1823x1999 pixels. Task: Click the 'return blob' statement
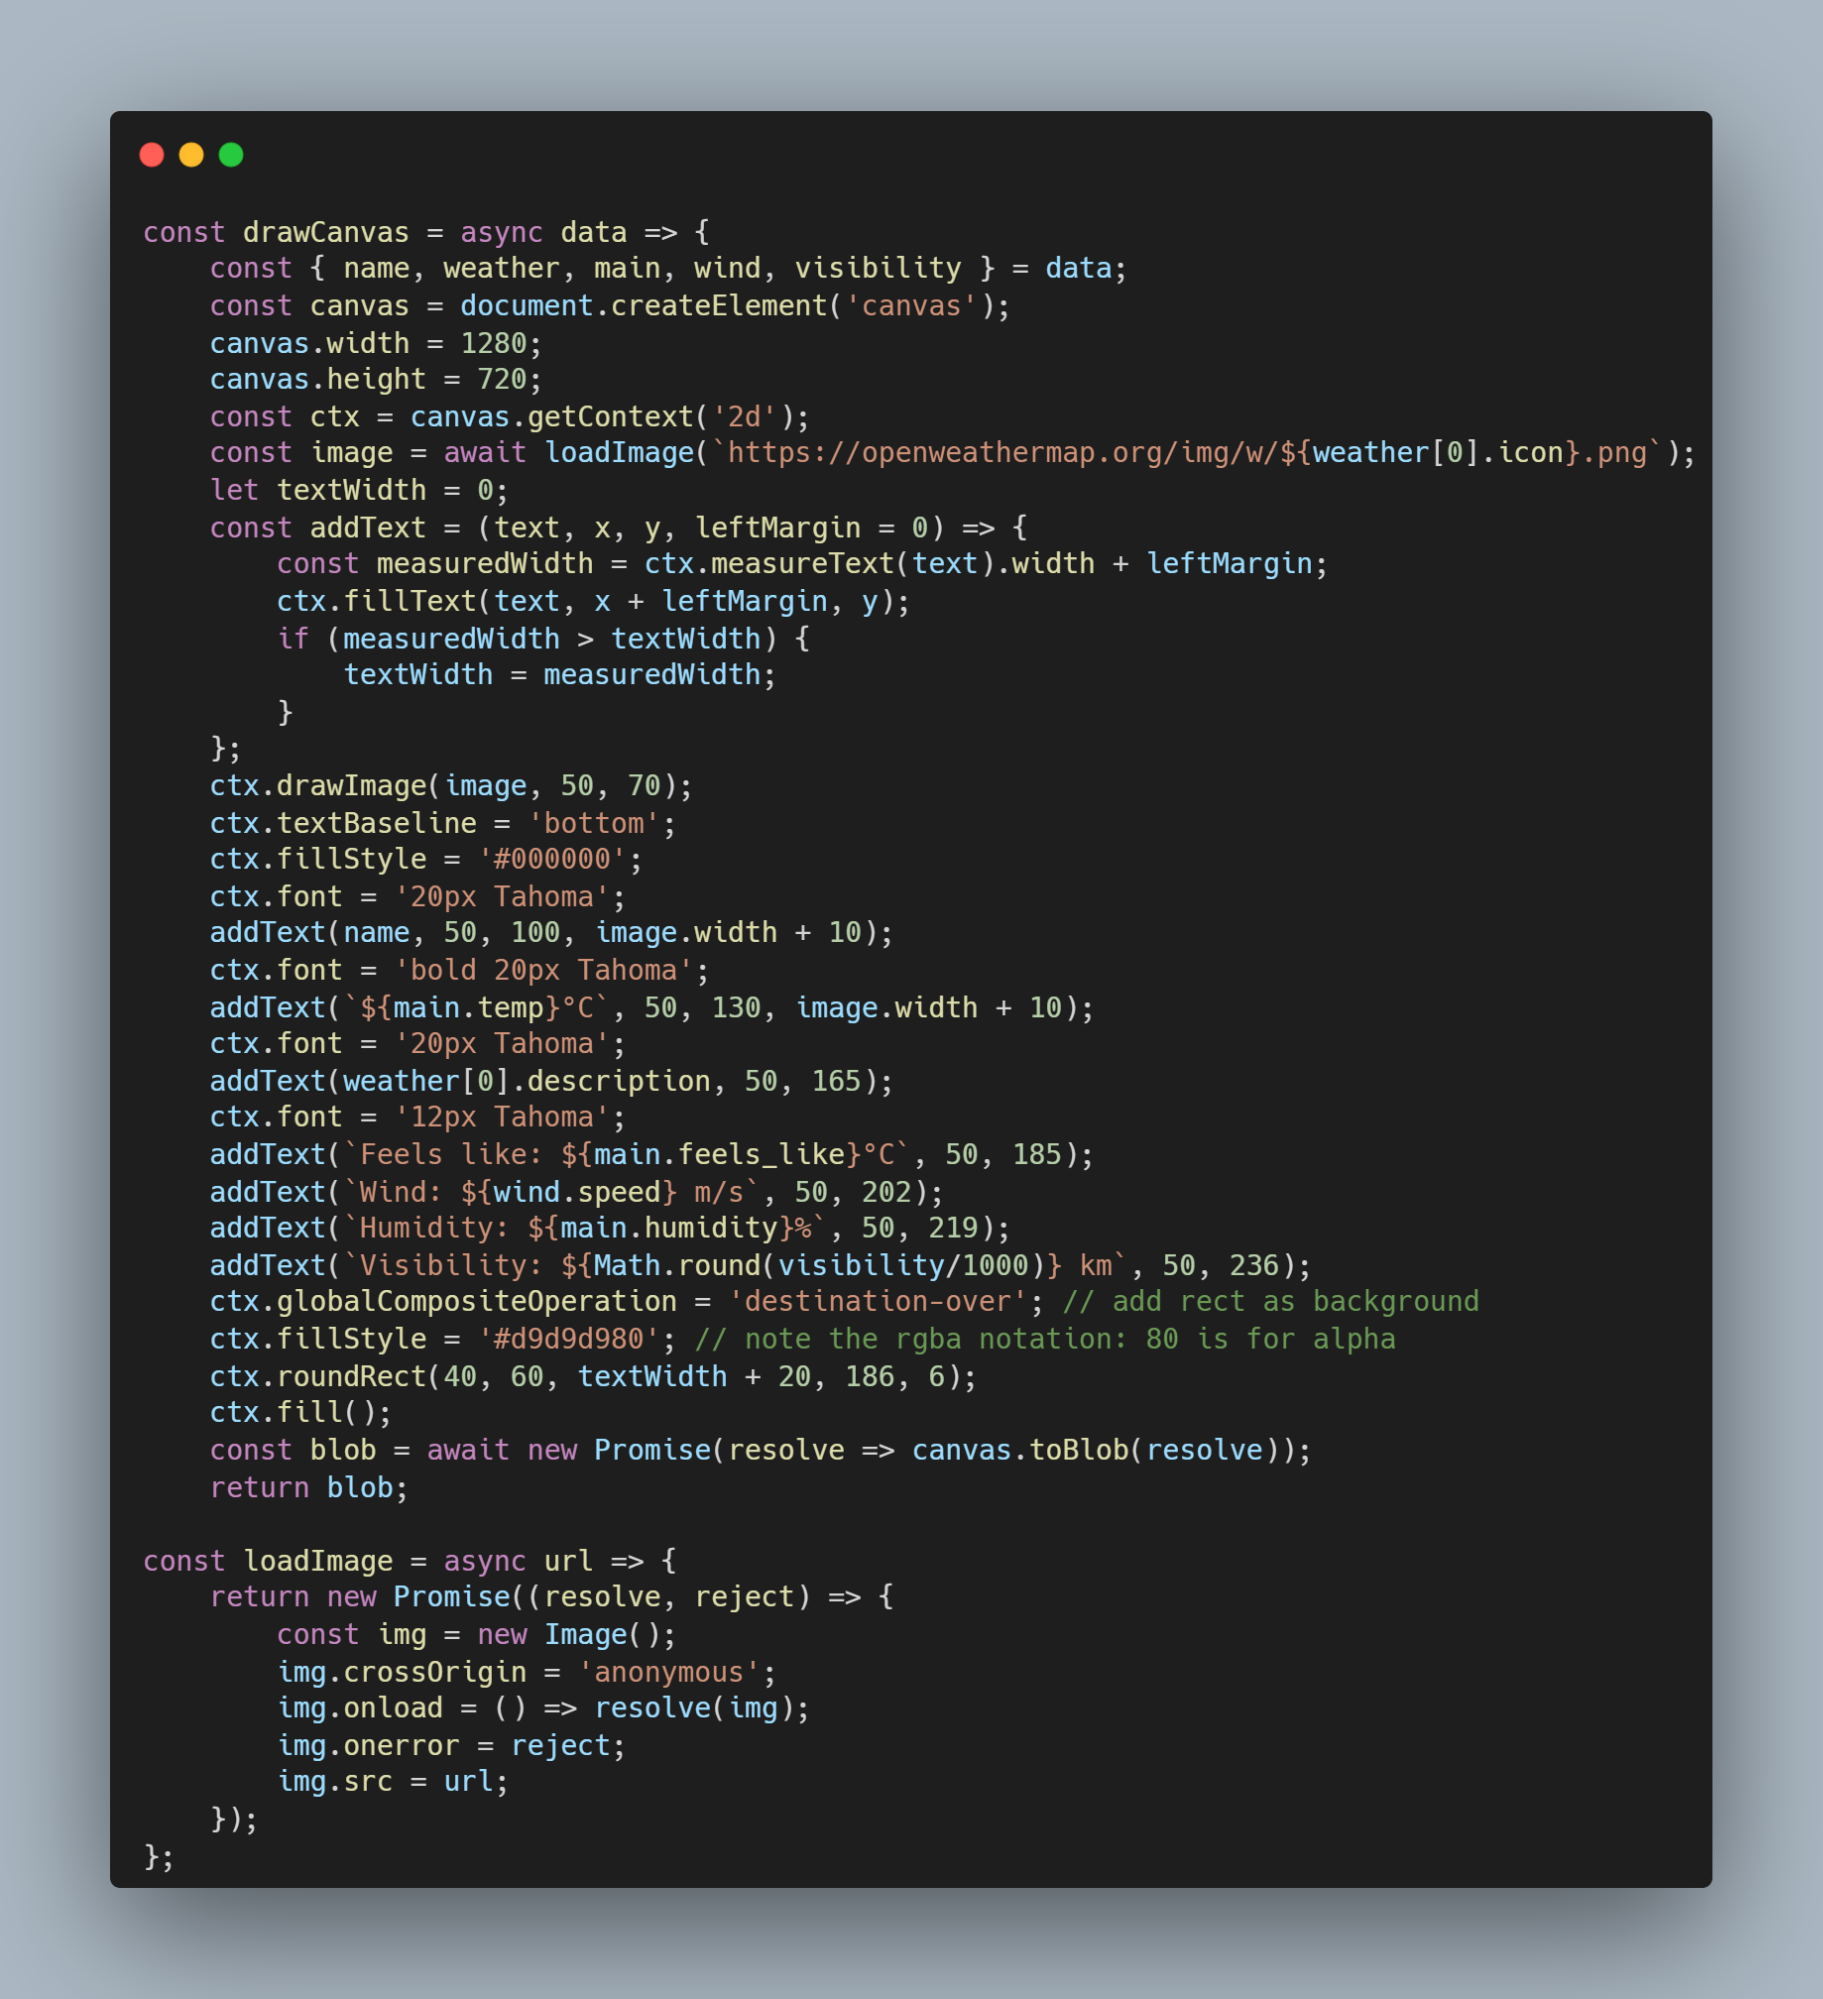(308, 1488)
